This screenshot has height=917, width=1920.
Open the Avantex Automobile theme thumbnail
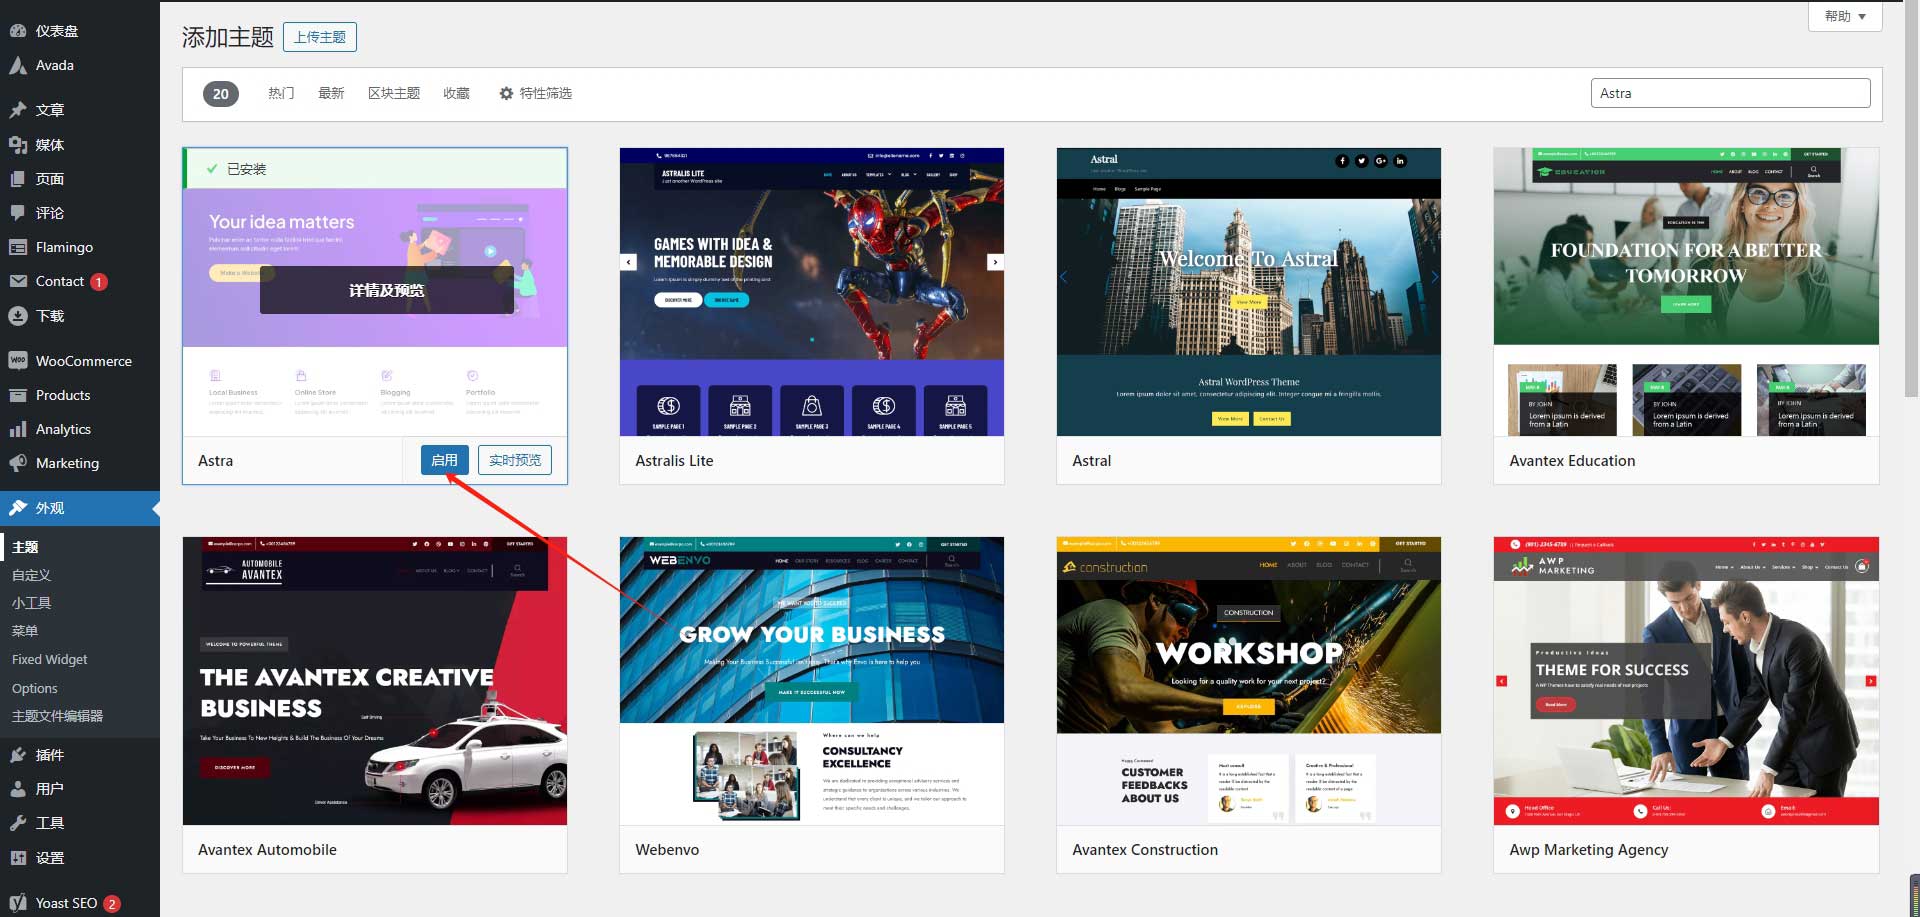[375, 681]
